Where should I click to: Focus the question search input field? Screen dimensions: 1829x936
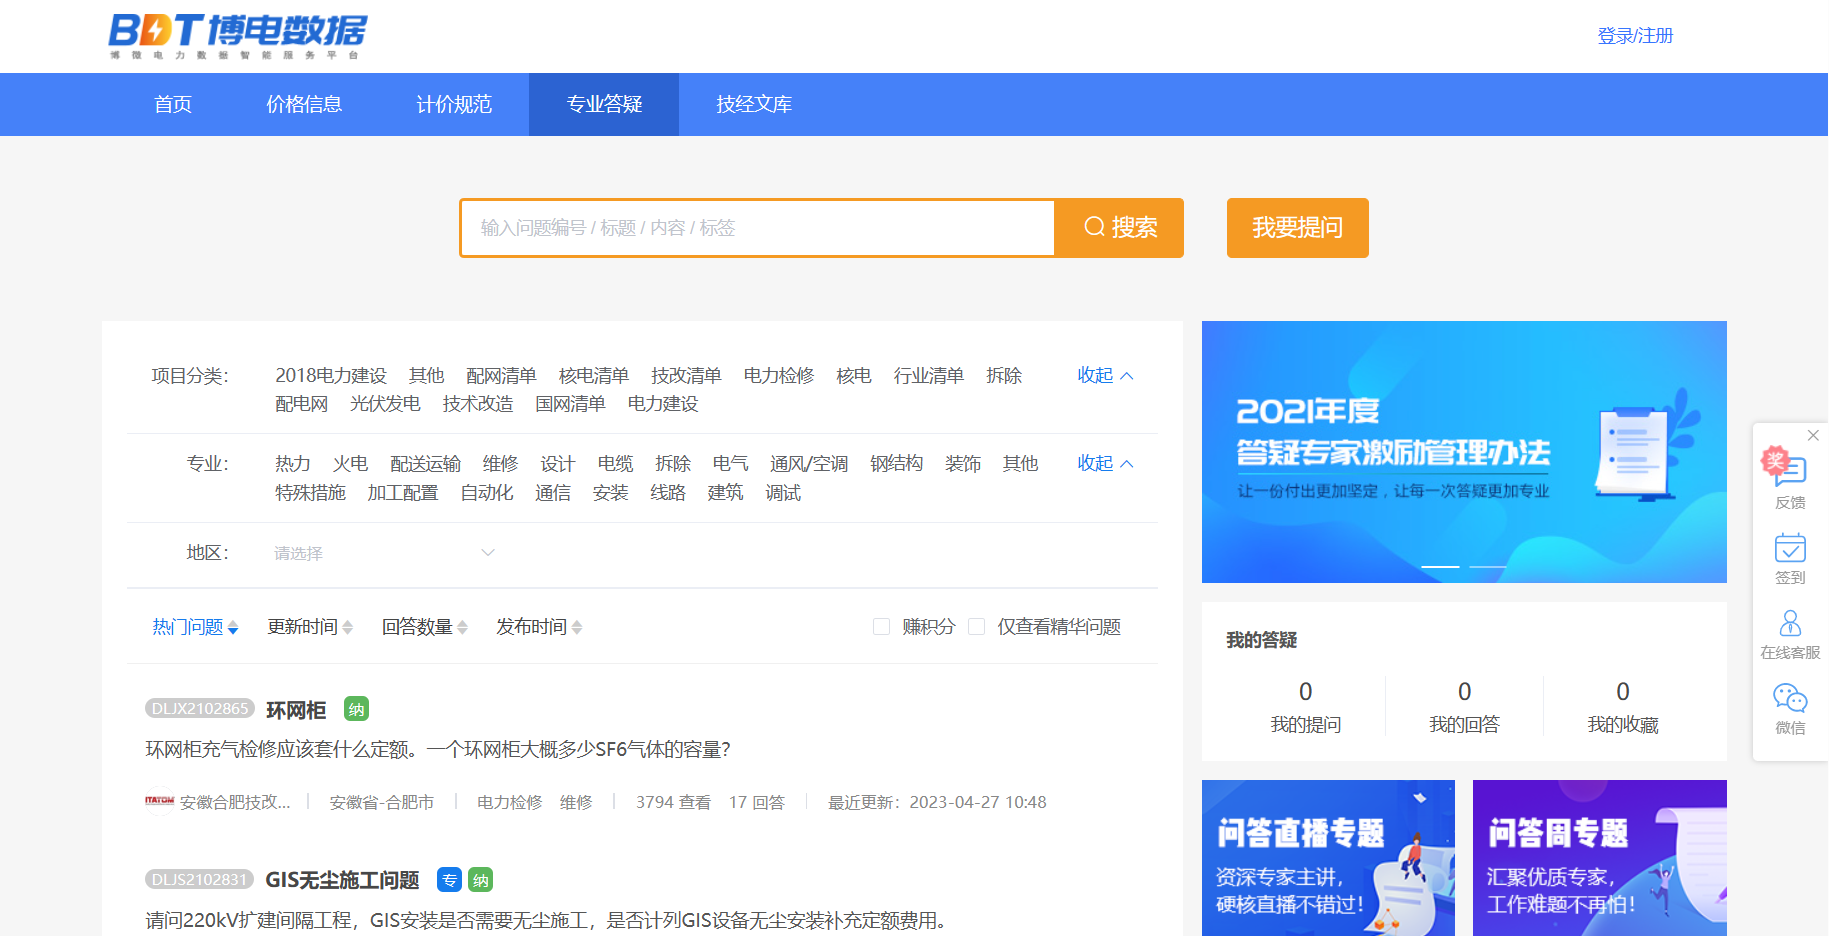point(758,228)
